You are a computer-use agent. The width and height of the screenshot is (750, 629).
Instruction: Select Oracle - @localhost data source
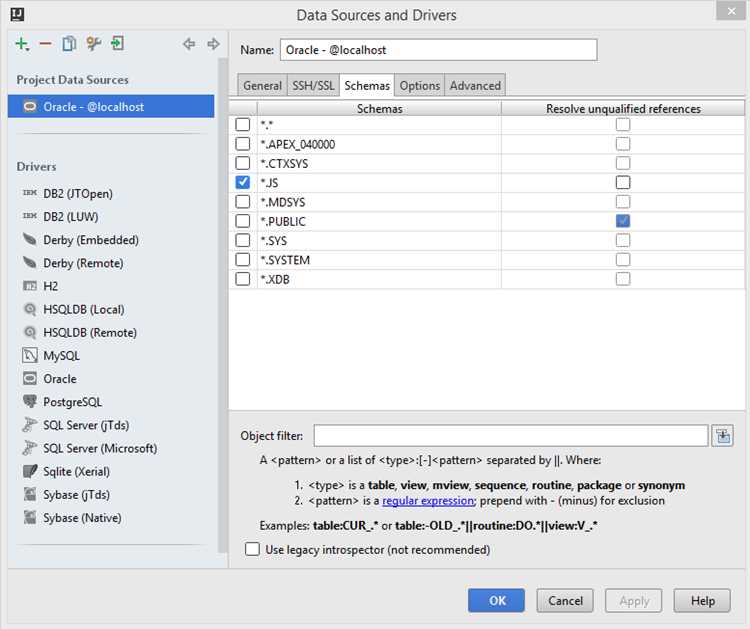[111, 107]
